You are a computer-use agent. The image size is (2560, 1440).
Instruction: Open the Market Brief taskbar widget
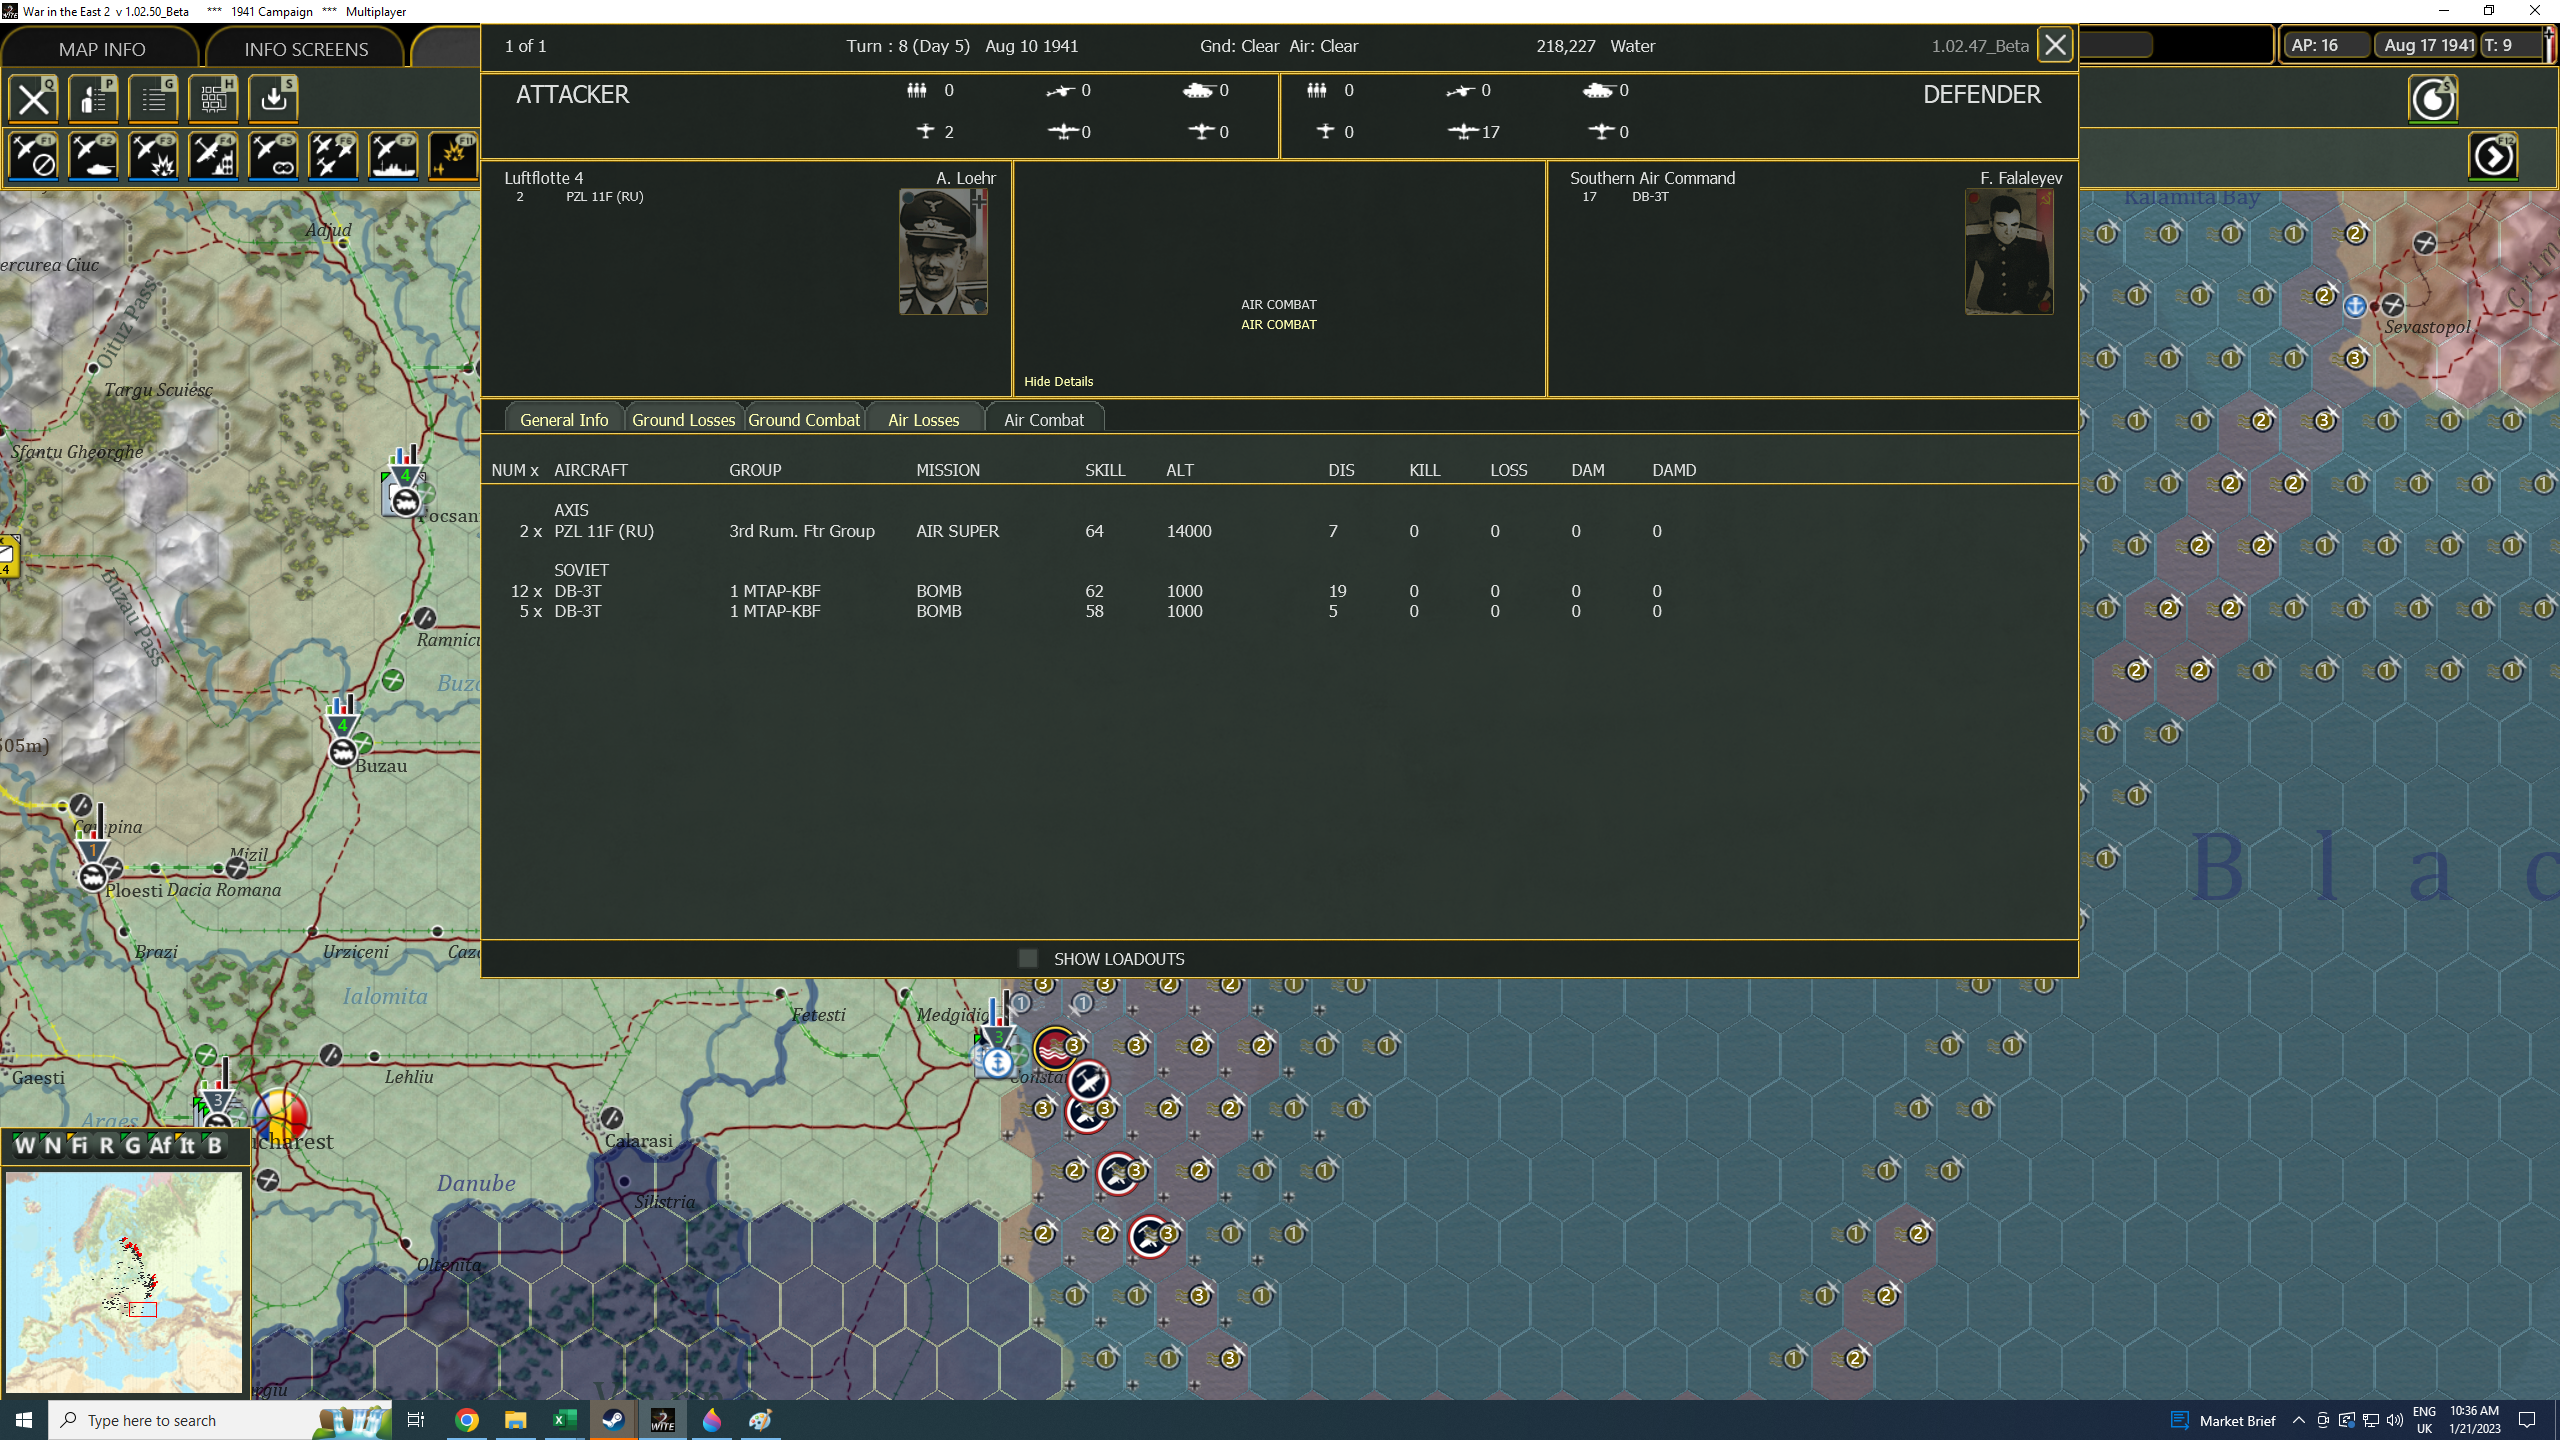click(2222, 1420)
